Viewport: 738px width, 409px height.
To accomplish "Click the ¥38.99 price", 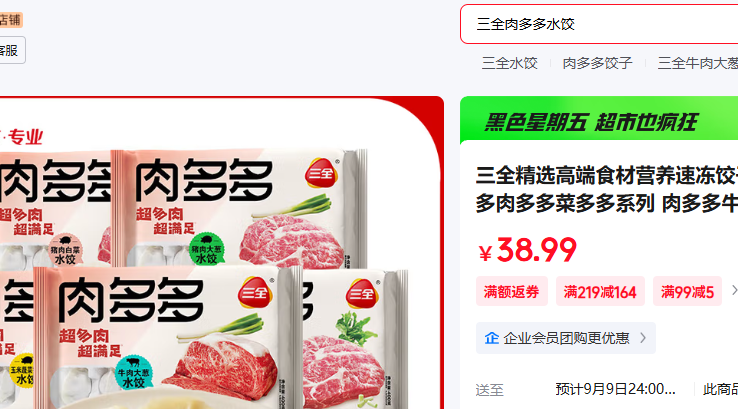I will click(x=528, y=250).
